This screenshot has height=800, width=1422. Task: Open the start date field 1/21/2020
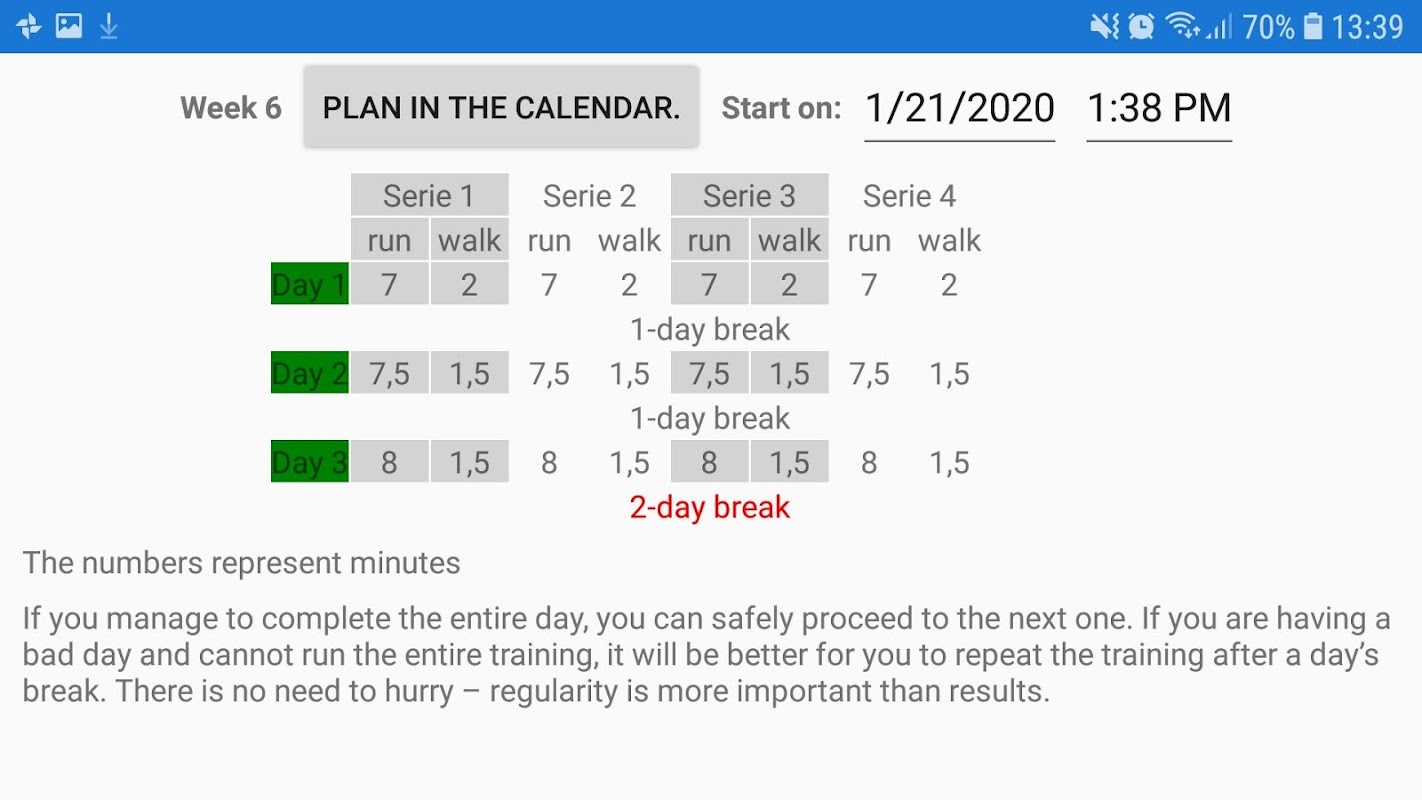(x=959, y=108)
